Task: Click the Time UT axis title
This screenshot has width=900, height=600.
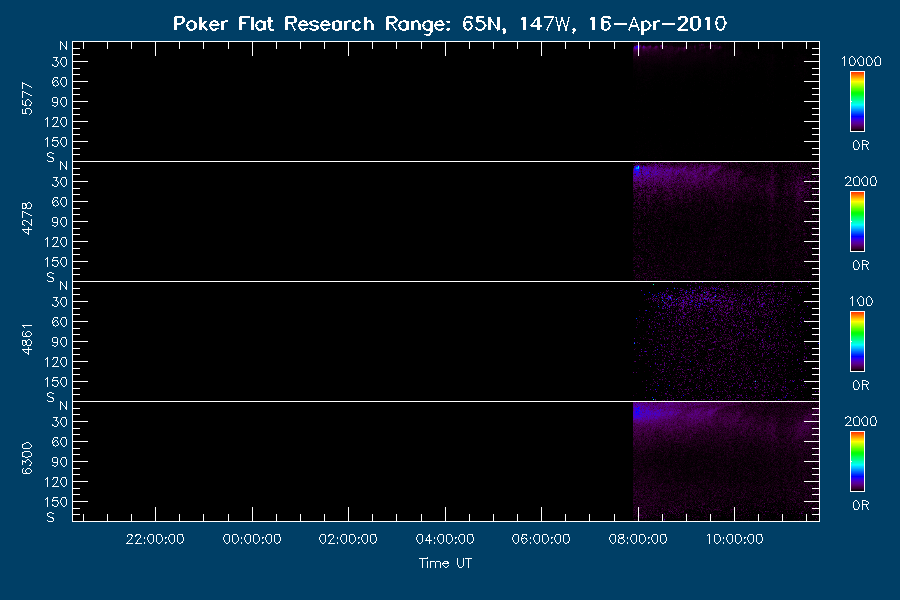Action: [445, 563]
